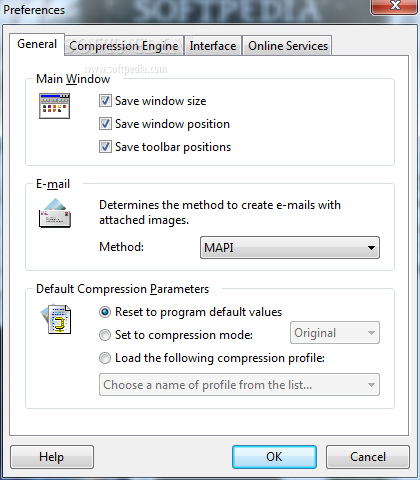Select Load the following compression profile
Image resolution: width=420 pixels, height=480 pixels.
pyautogui.click(x=105, y=358)
